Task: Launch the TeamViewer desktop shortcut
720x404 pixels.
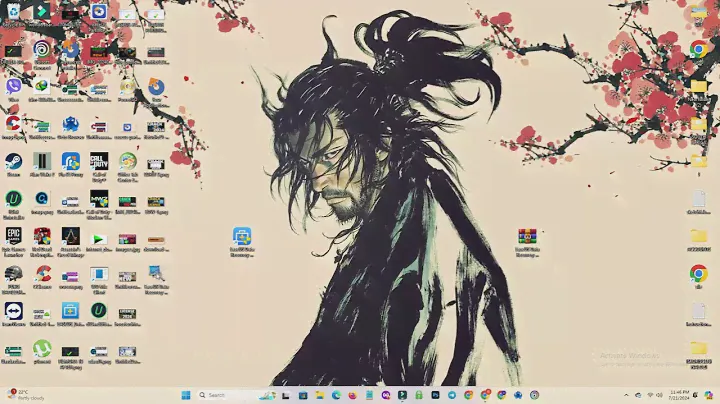Action: point(14,311)
